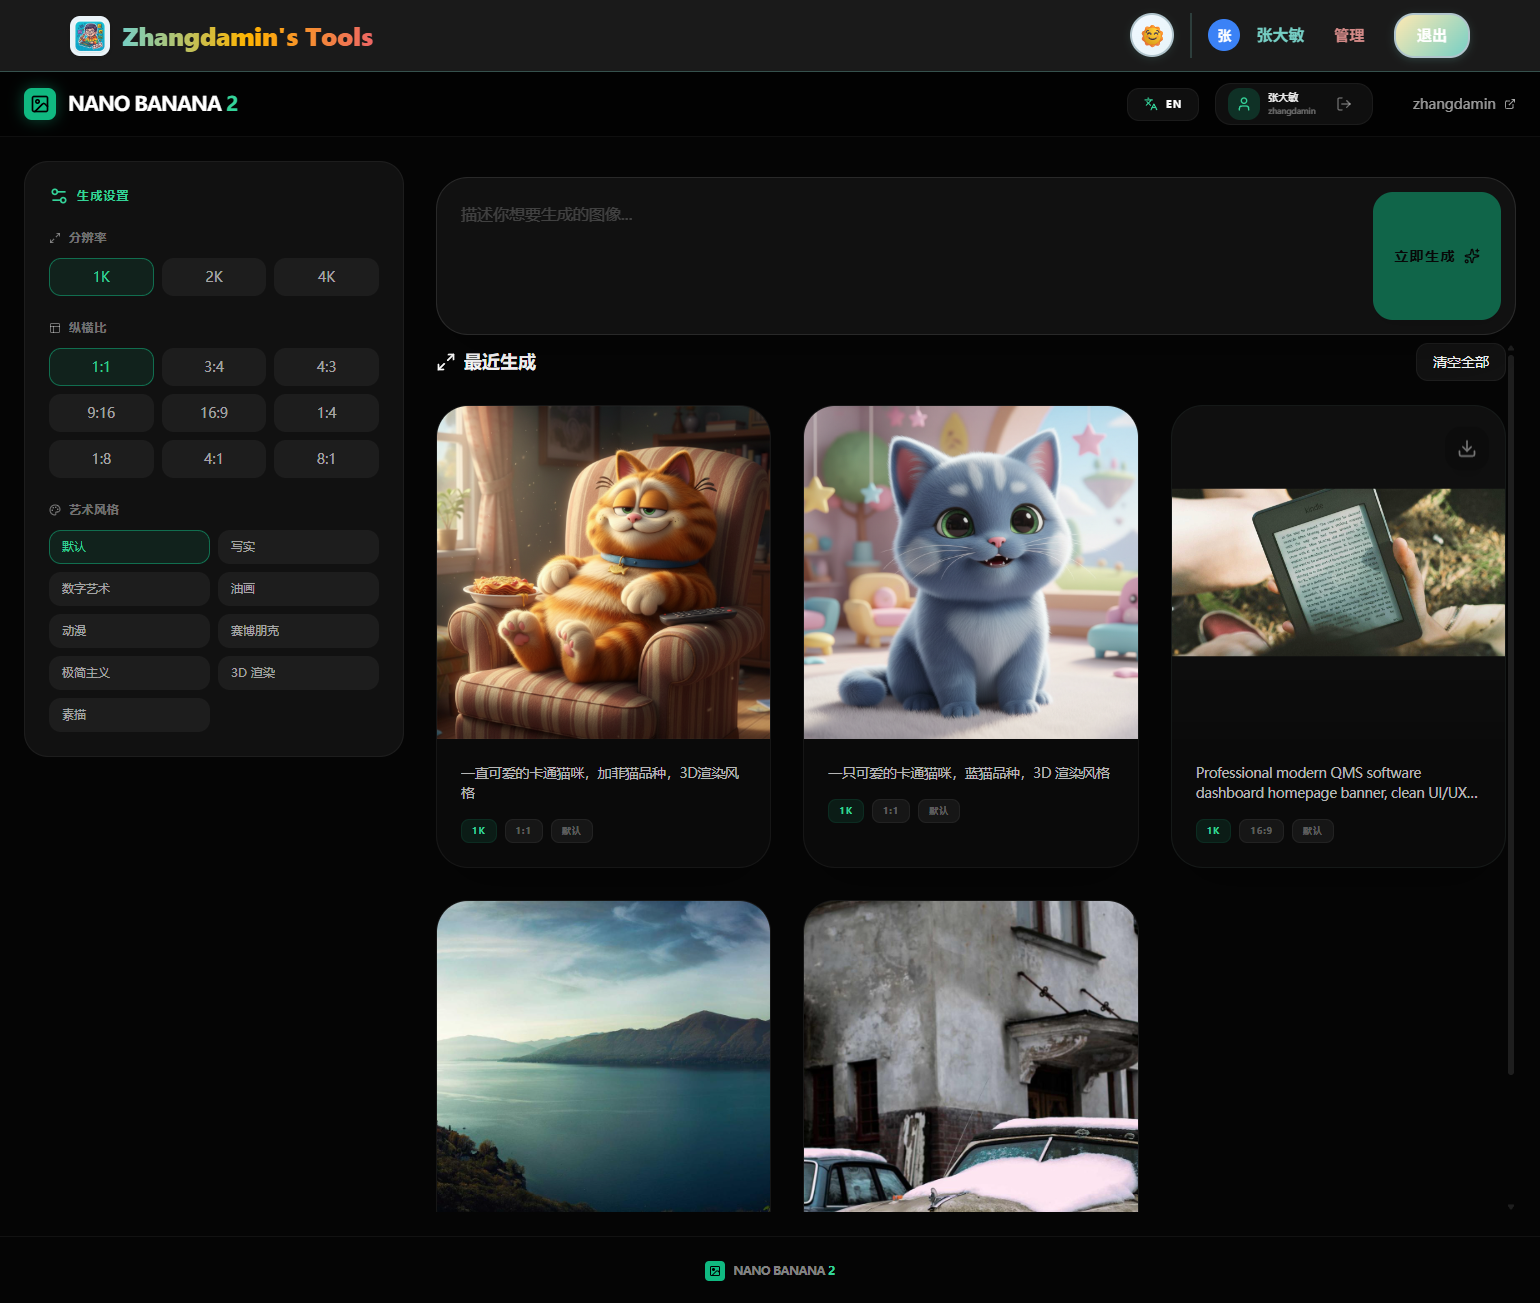Select 2K resolution

tap(214, 277)
